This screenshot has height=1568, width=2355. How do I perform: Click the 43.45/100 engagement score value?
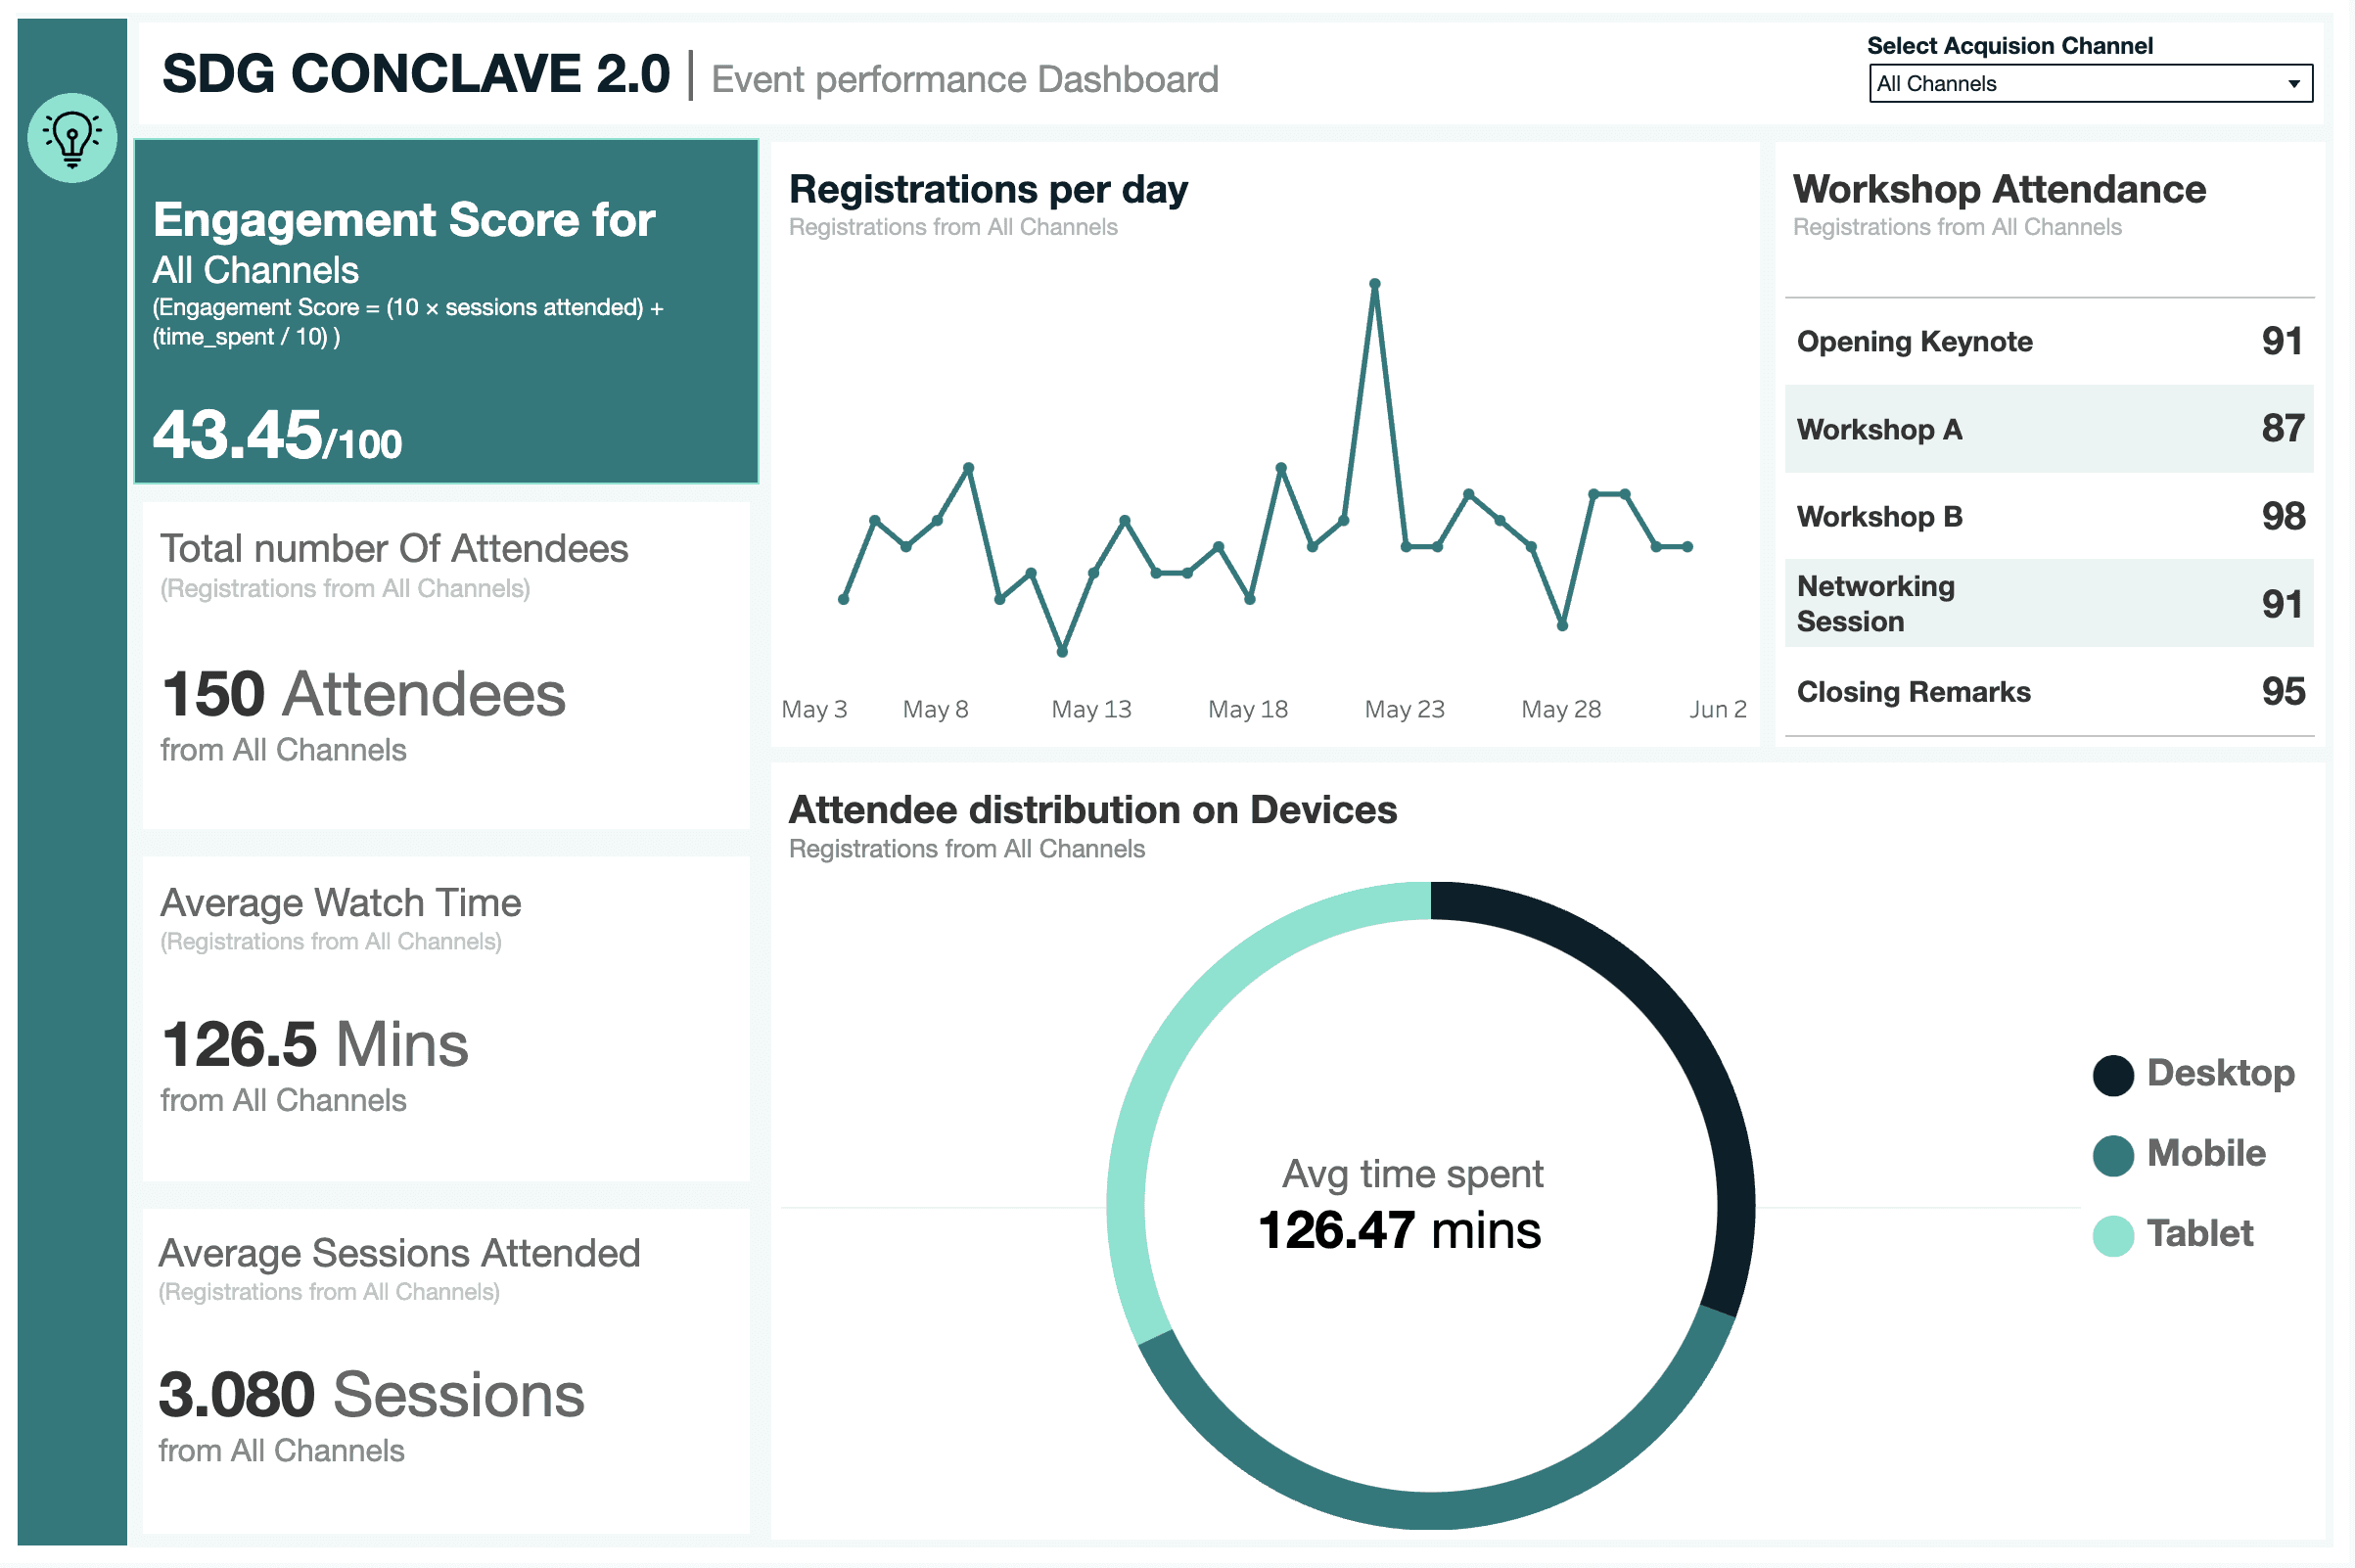point(277,436)
